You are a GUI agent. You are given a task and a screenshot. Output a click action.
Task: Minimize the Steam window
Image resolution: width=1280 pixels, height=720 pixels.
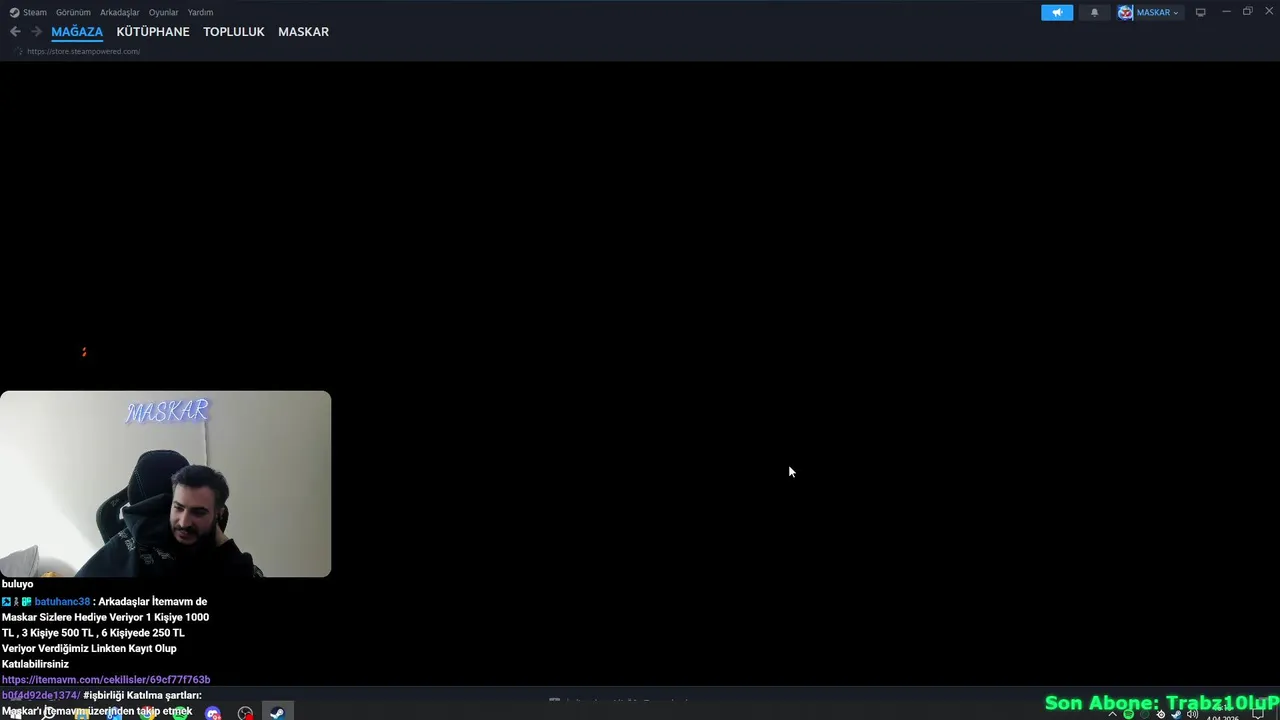click(1226, 12)
